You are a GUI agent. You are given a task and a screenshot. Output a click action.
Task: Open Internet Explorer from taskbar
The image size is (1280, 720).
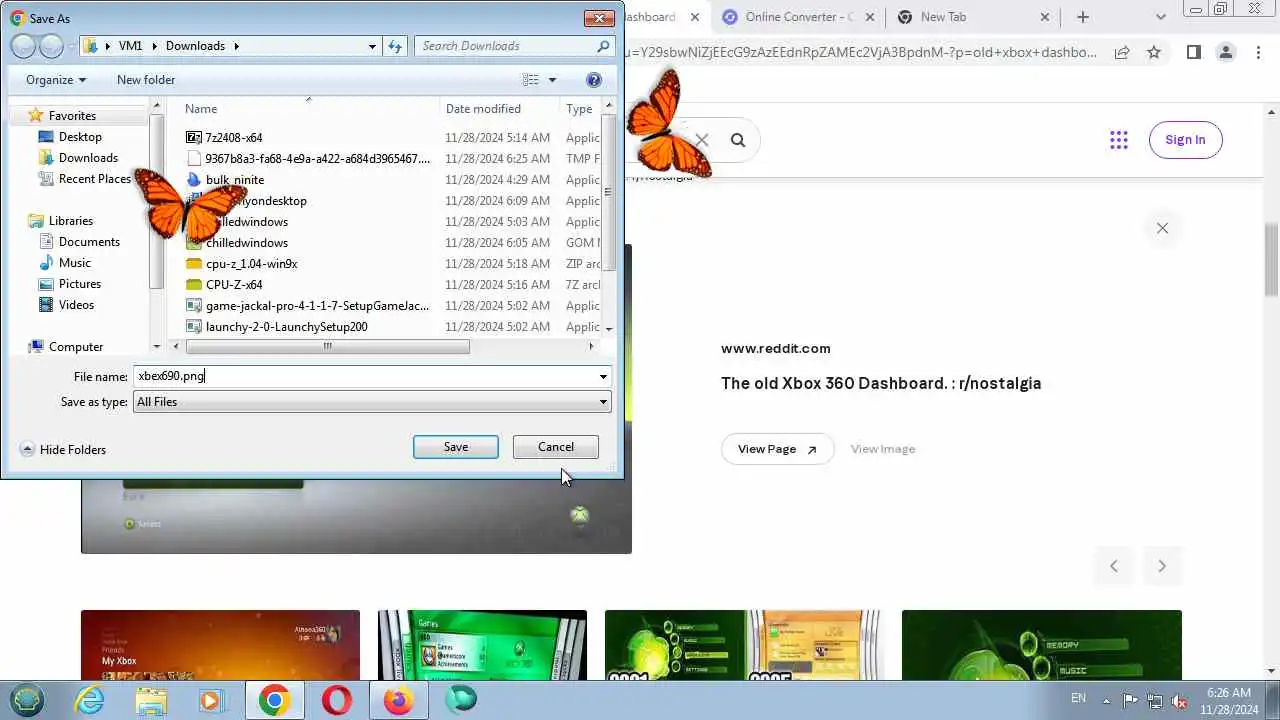90,700
